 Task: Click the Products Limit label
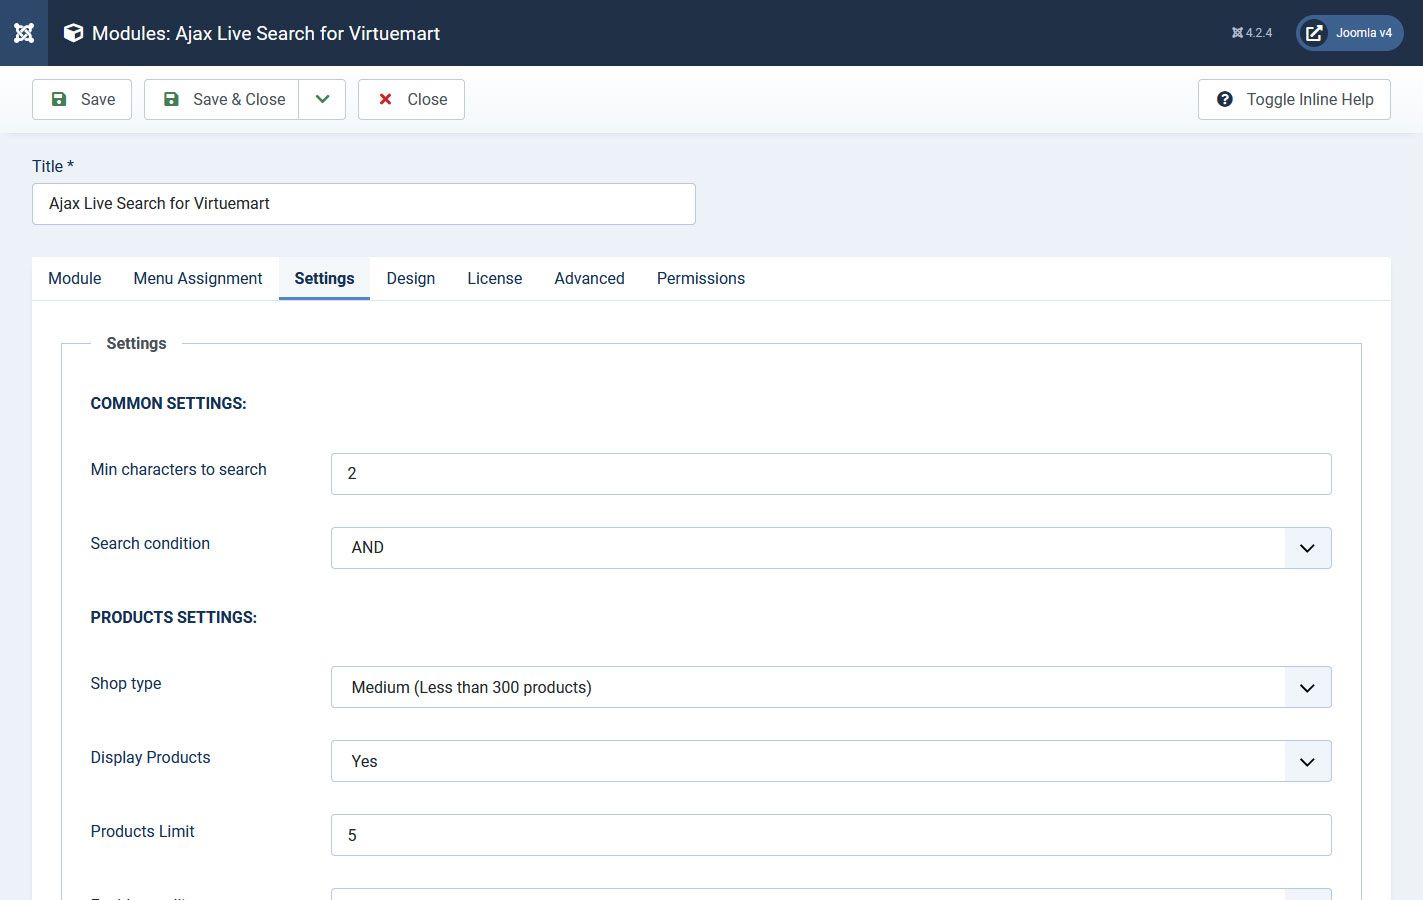(143, 832)
